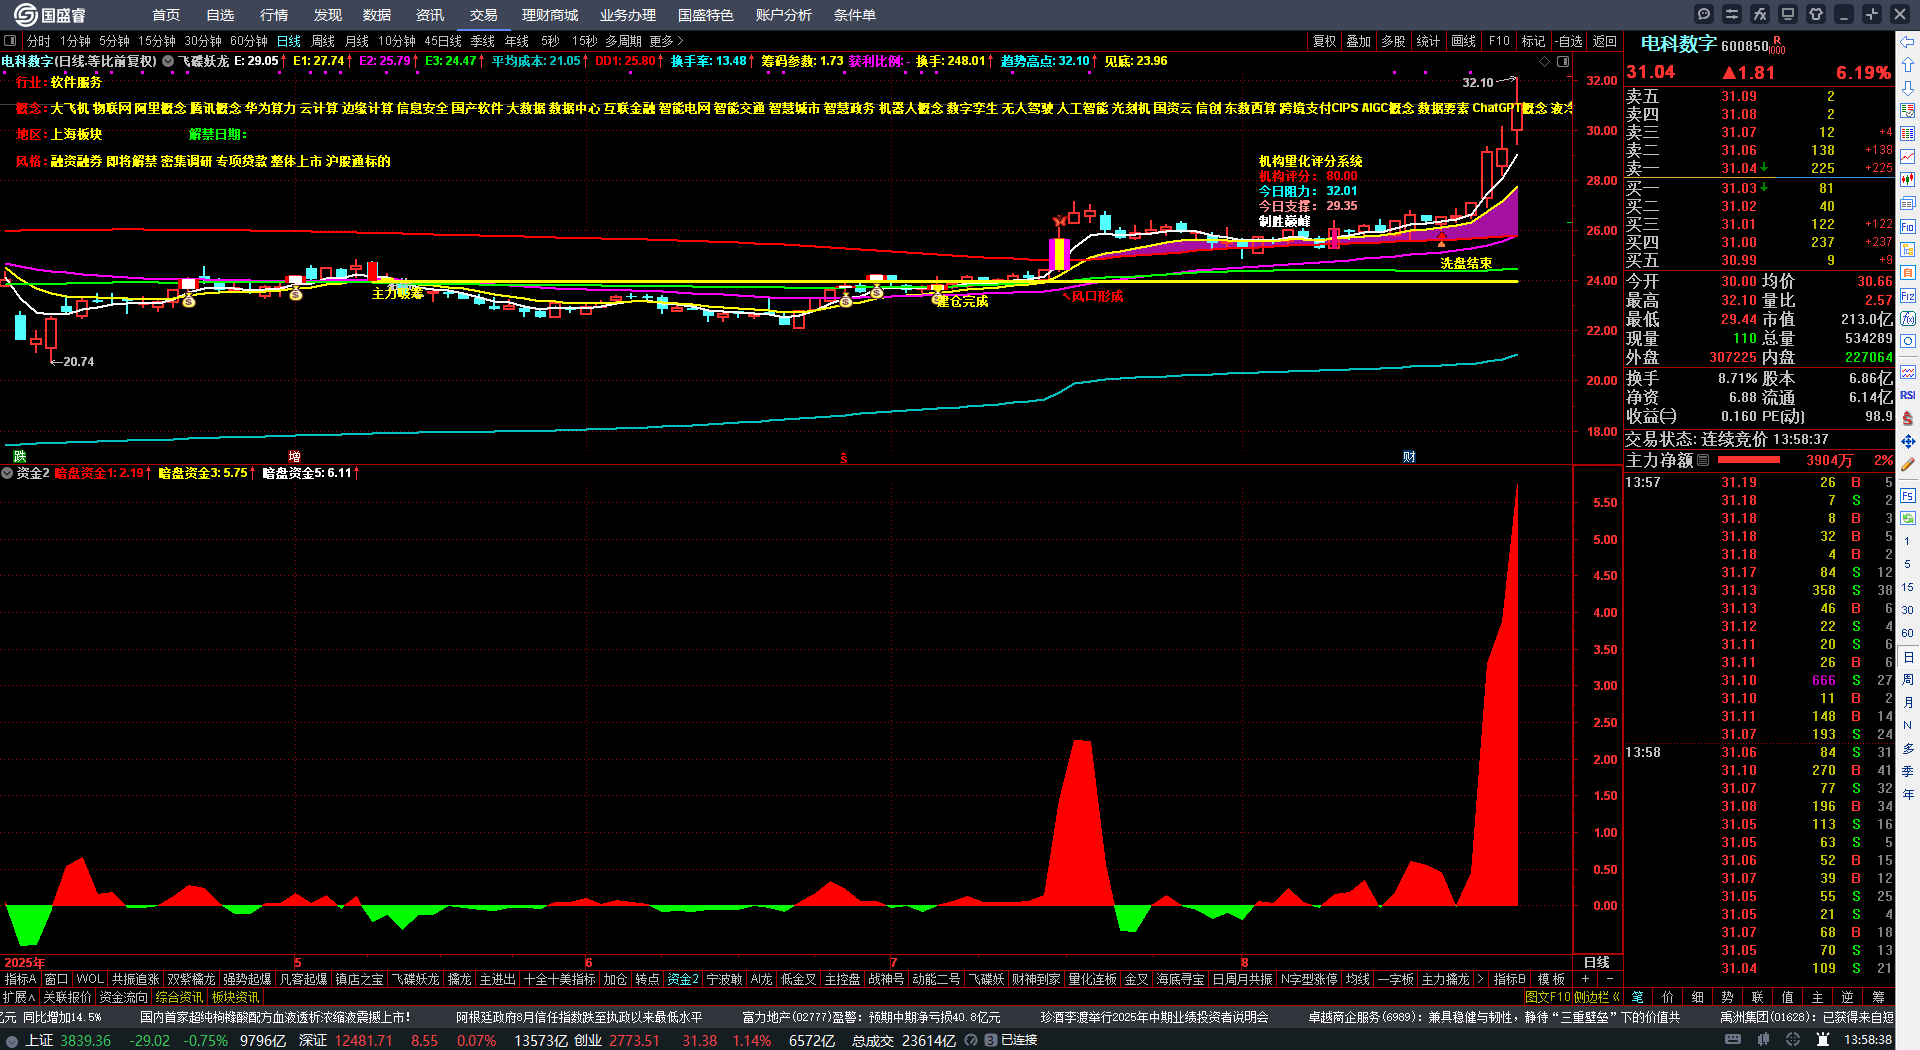The height and width of the screenshot is (1050, 1920).
Task: Click the − zoom button under 日线
Action: (x=1609, y=979)
